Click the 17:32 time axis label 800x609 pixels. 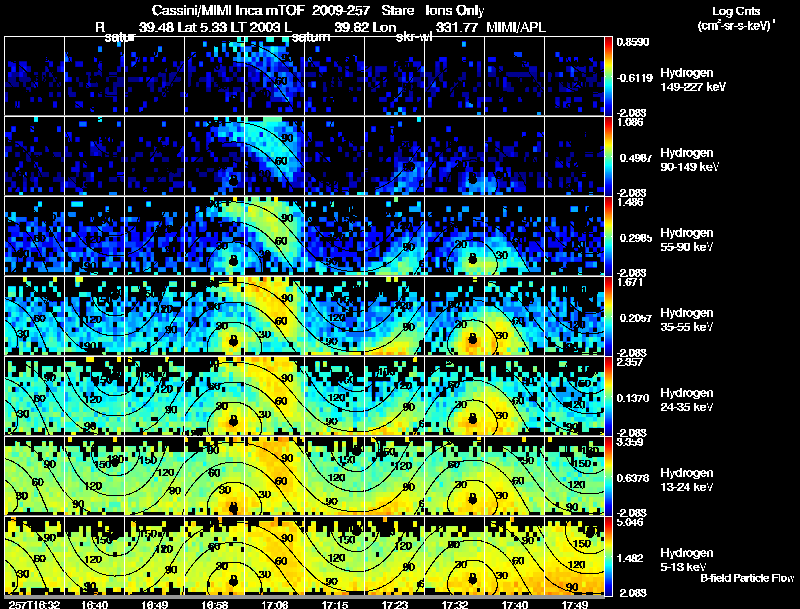click(x=455, y=604)
